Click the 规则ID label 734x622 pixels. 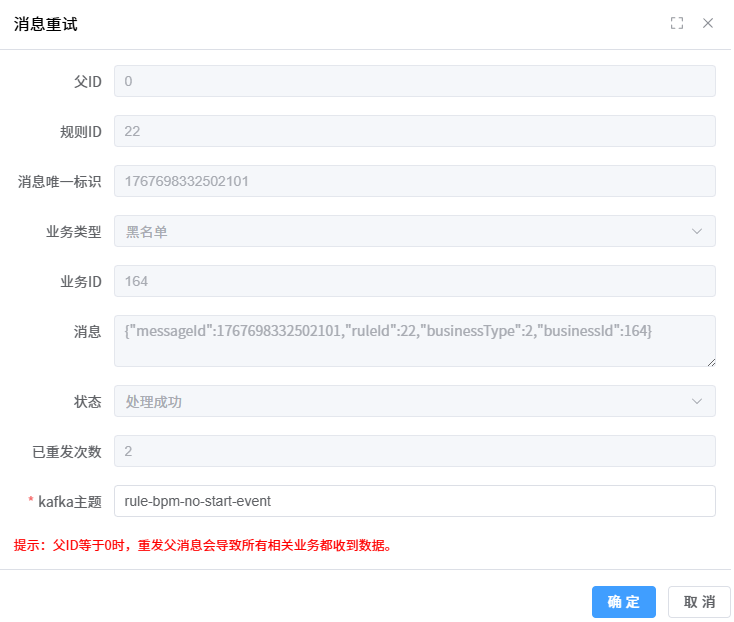(x=81, y=132)
